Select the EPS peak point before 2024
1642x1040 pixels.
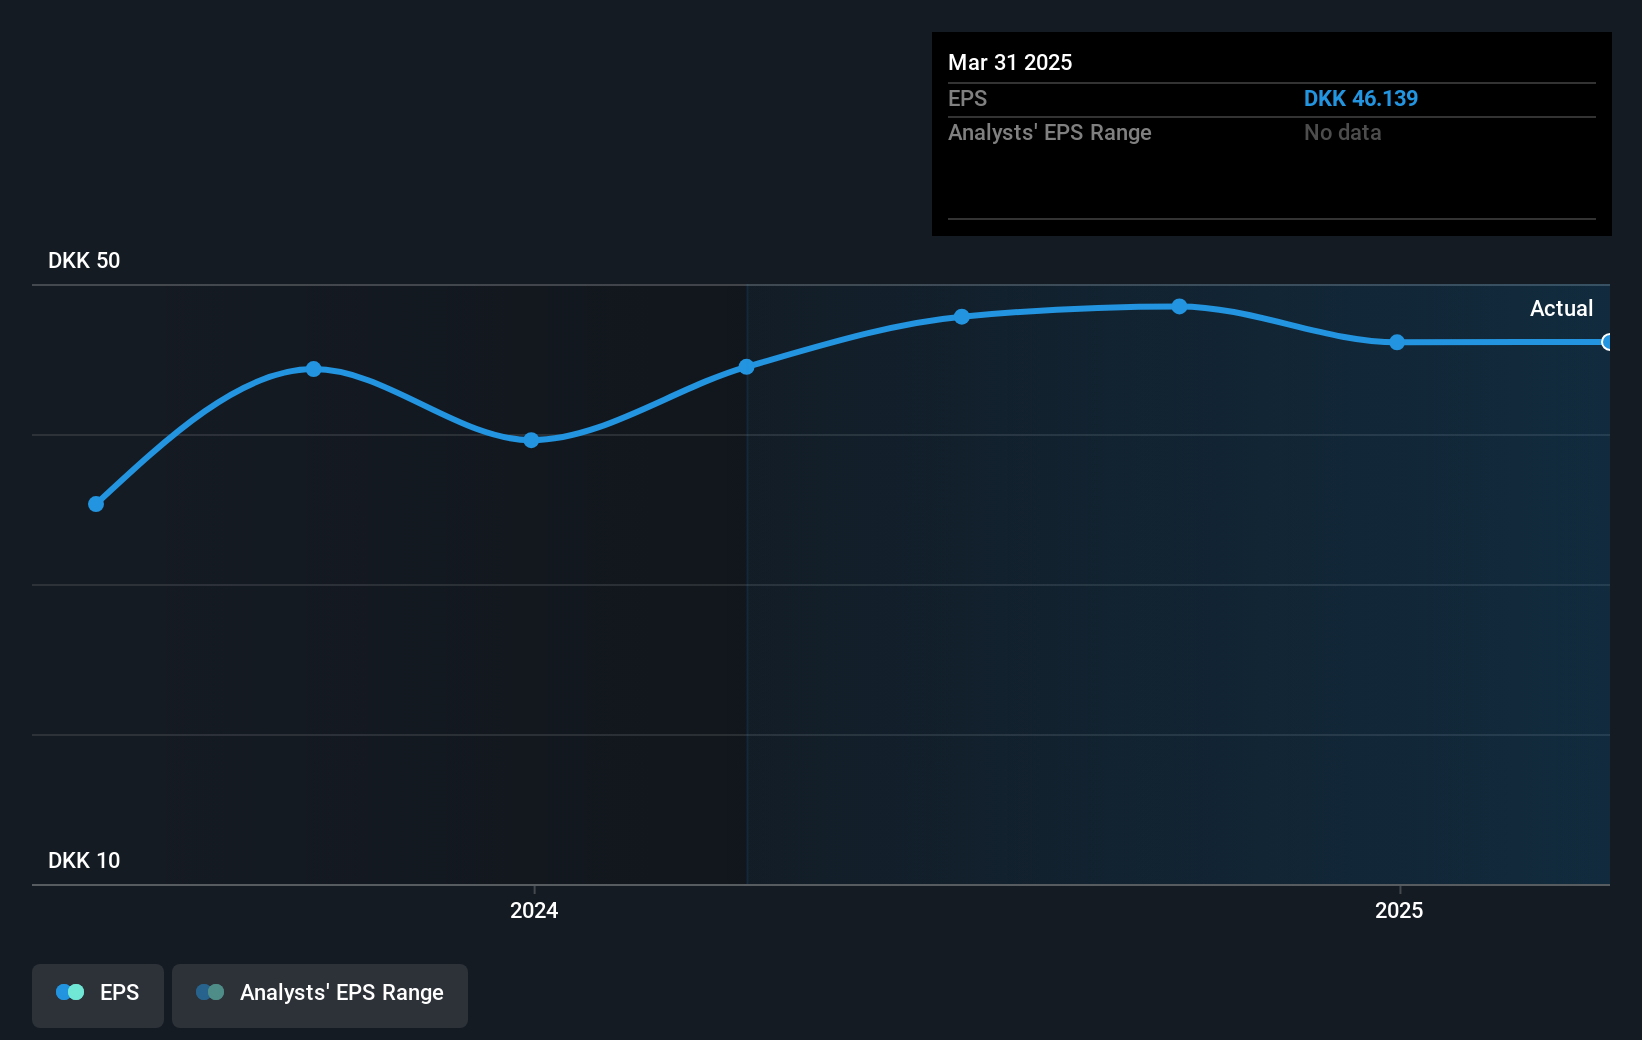[x=314, y=369]
